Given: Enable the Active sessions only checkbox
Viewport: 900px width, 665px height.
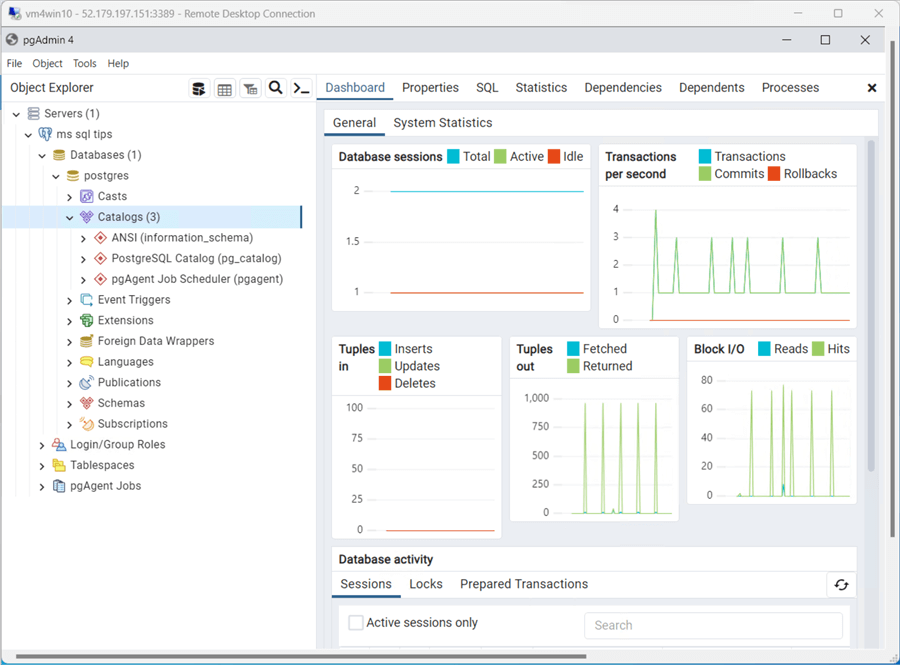Looking at the screenshot, I should click(356, 623).
